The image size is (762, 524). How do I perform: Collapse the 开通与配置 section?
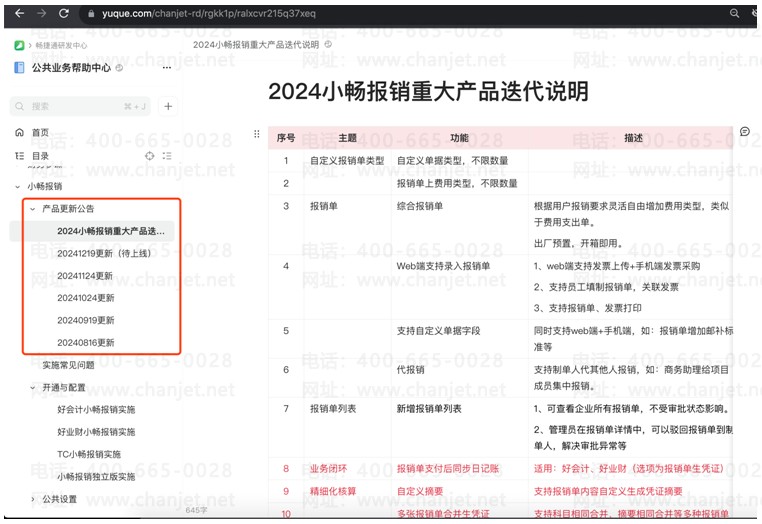pyautogui.click(x=33, y=387)
